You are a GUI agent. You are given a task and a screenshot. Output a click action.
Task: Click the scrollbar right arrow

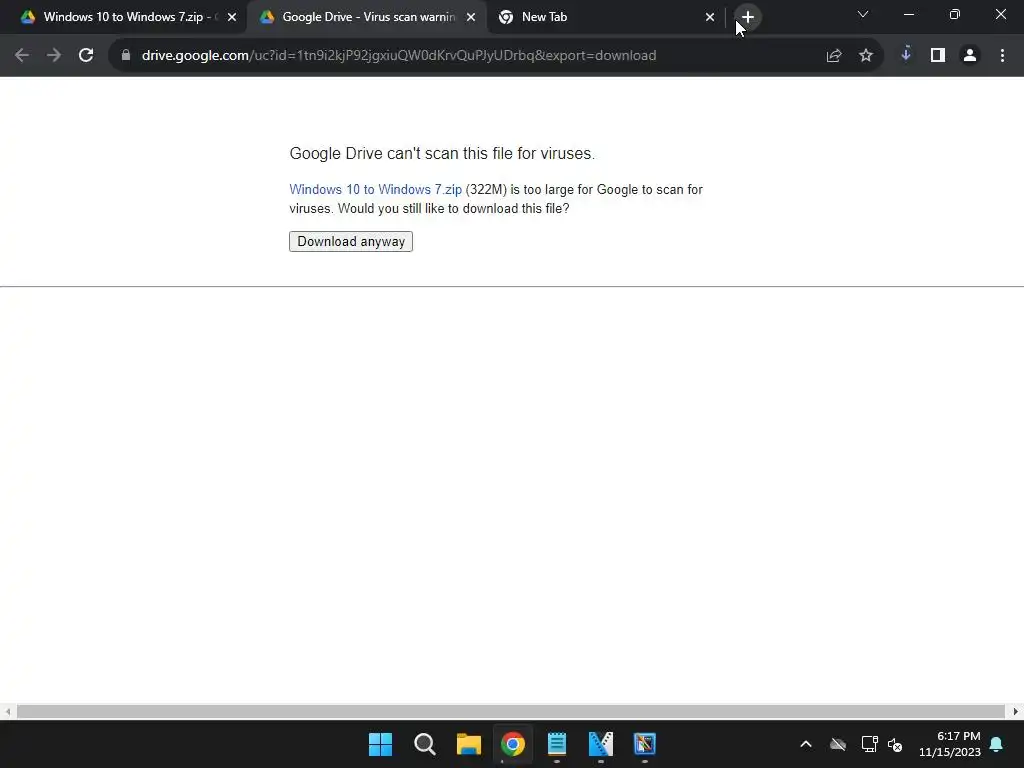pyautogui.click(x=1016, y=711)
